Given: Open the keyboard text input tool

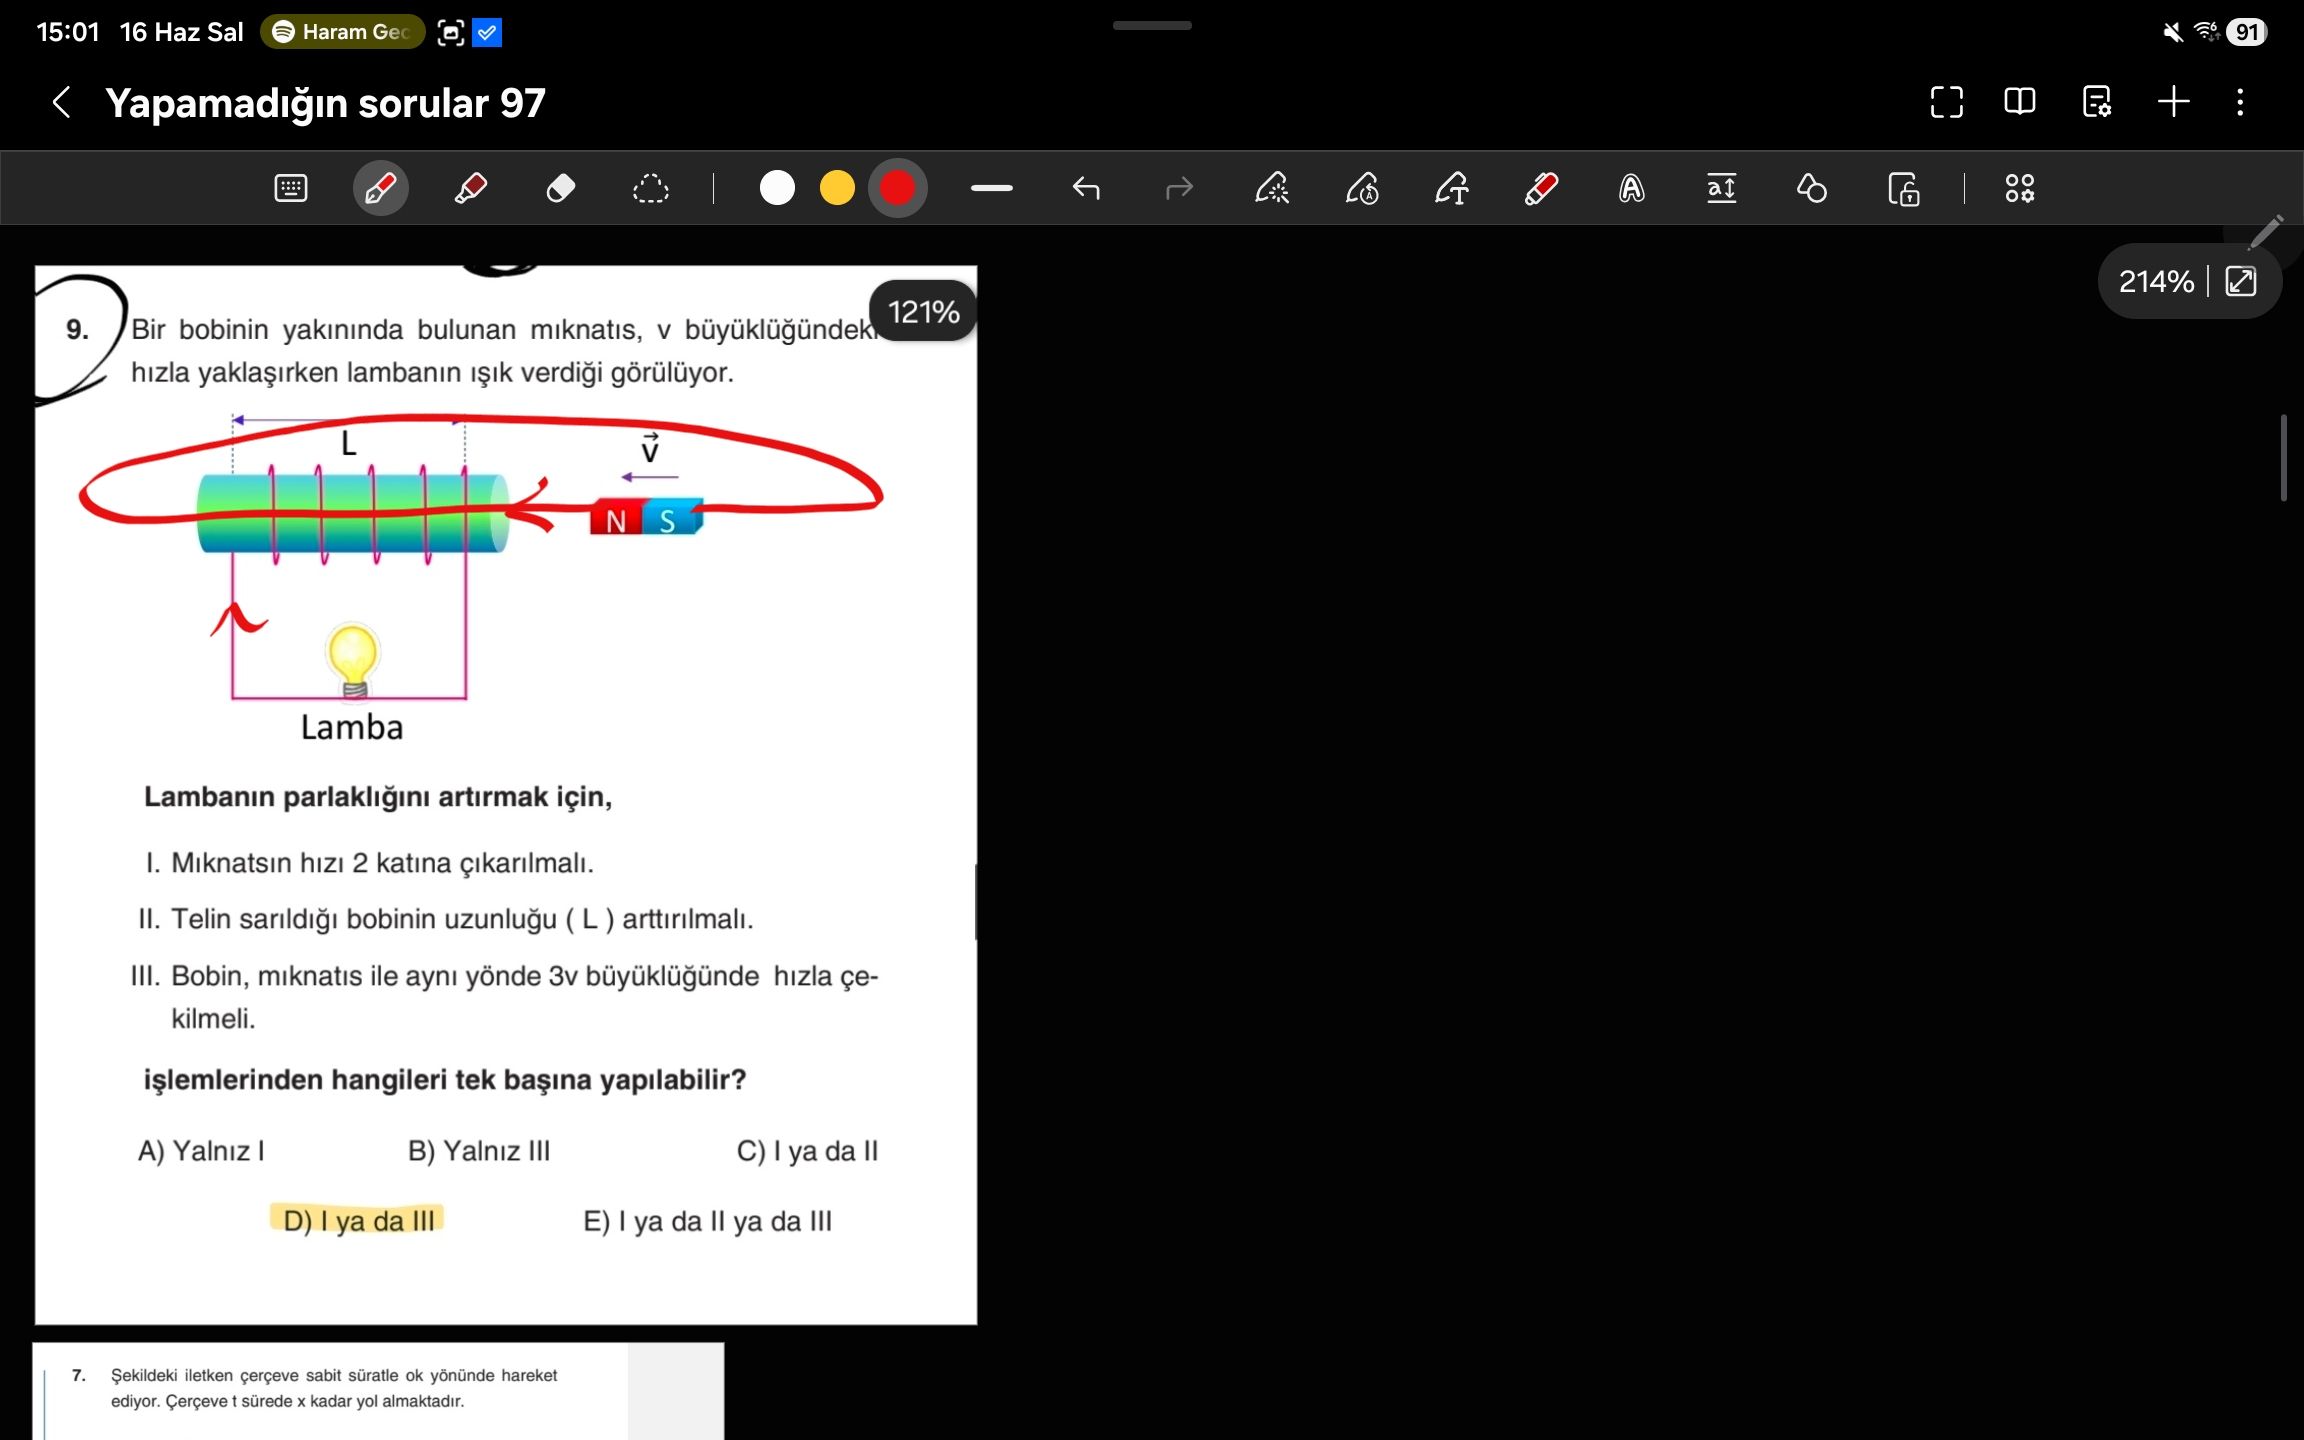Looking at the screenshot, I should click(291, 188).
